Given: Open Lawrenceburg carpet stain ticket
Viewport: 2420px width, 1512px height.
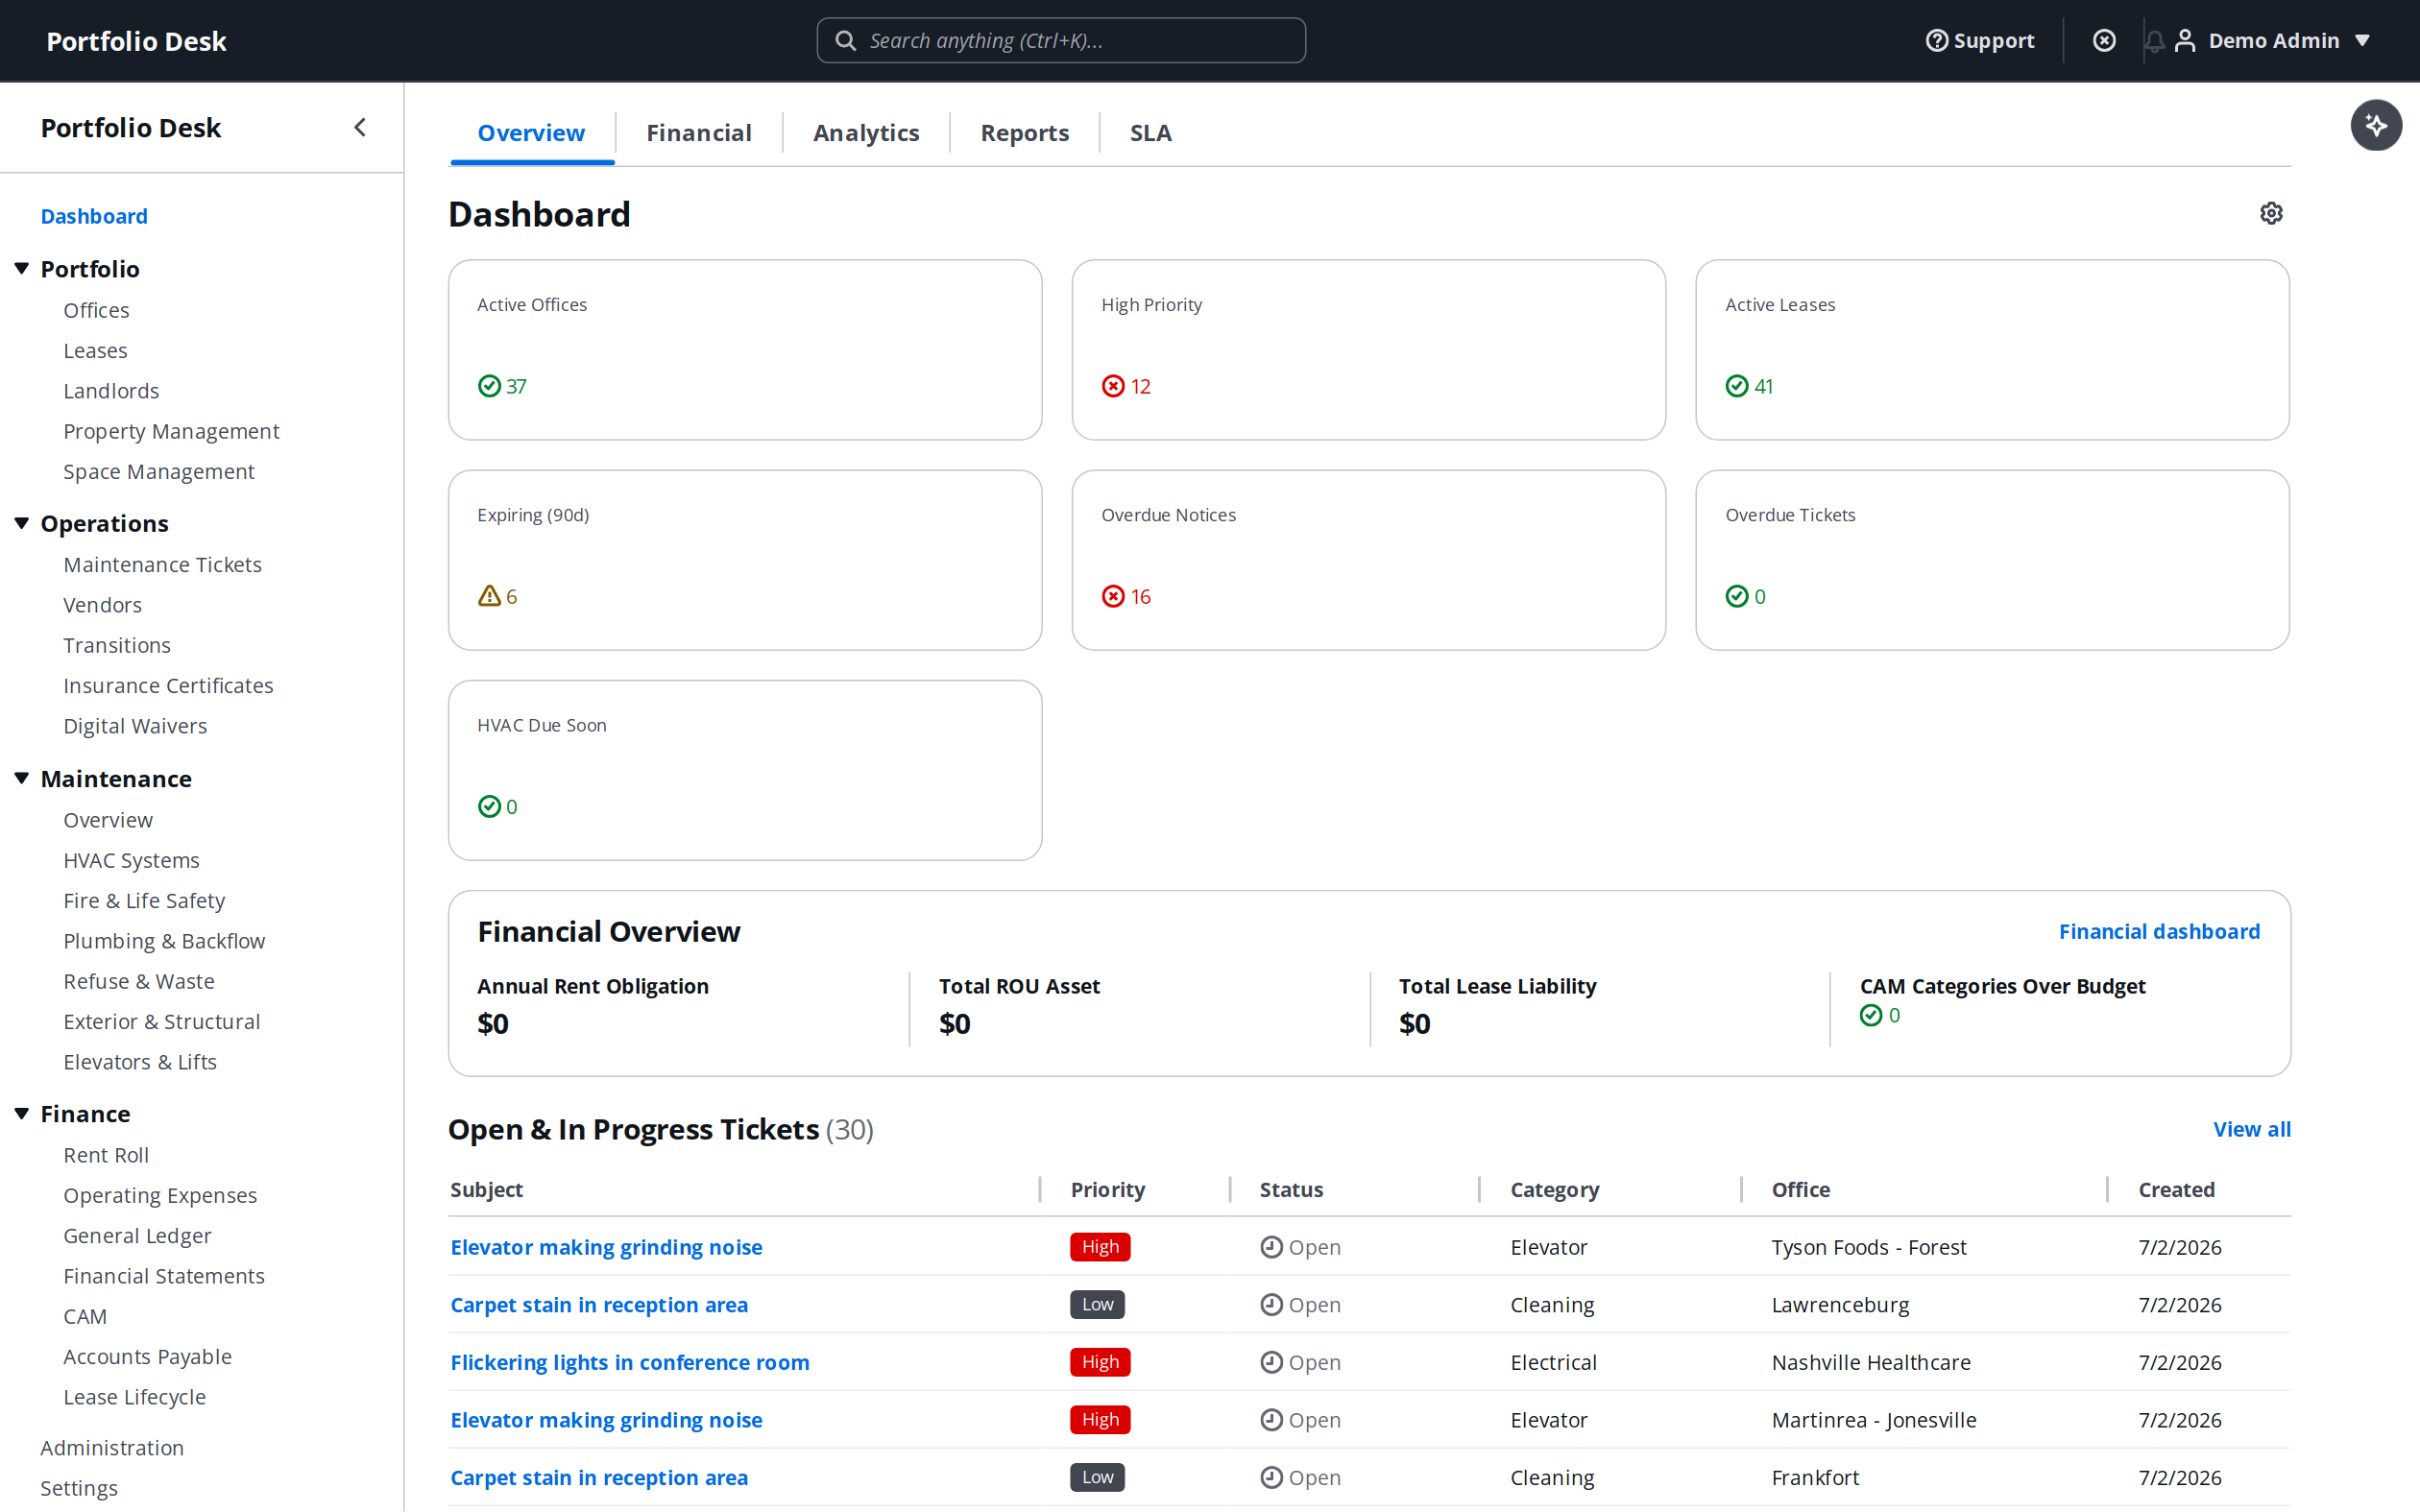Looking at the screenshot, I should [x=599, y=1305].
